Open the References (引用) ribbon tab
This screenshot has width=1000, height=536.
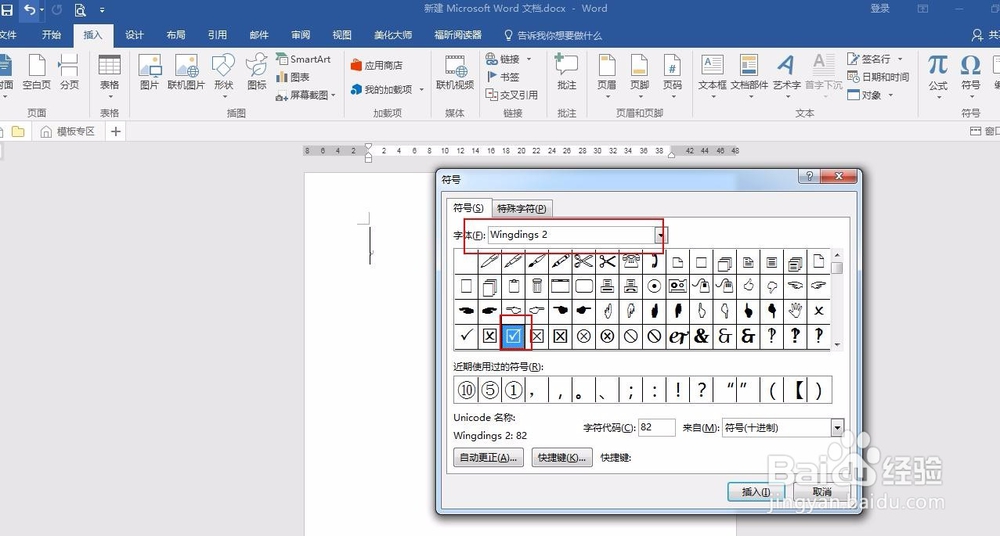click(217, 34)
